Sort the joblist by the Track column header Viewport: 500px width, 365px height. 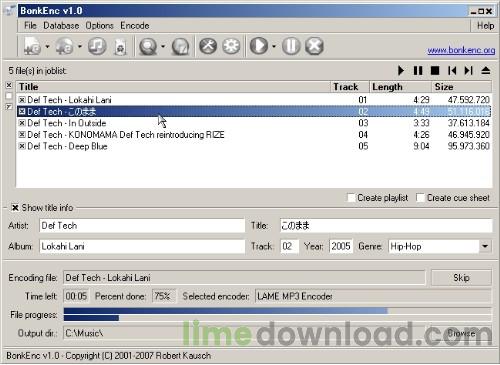[x=350, y=87]
